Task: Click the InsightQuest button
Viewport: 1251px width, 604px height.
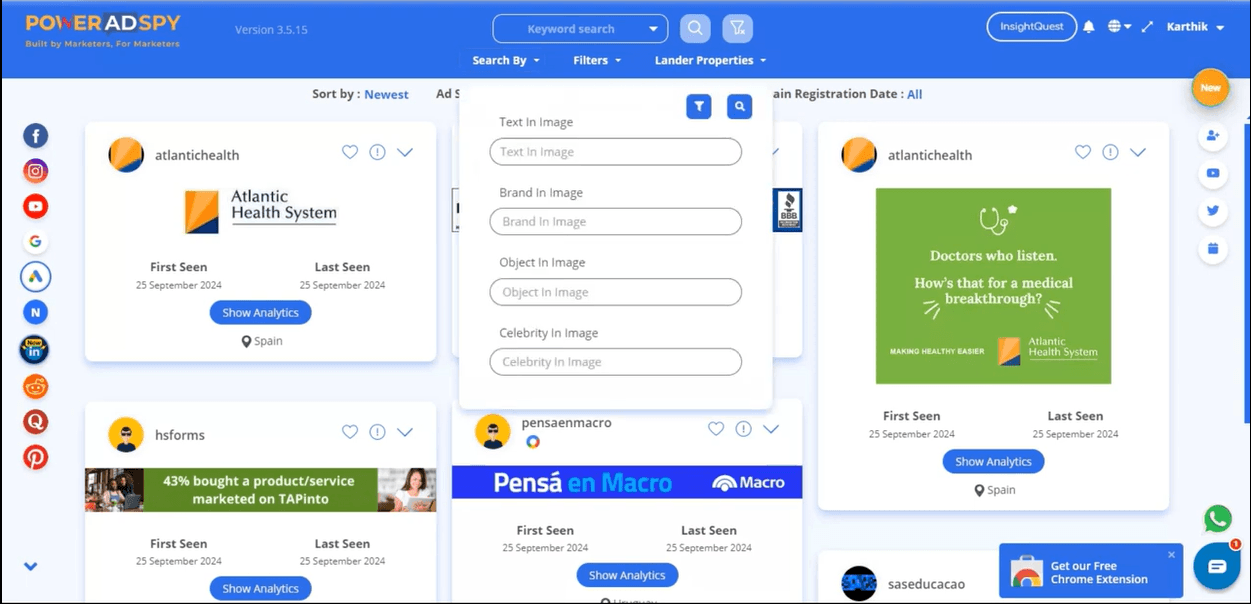Action: coord(1031,27)
